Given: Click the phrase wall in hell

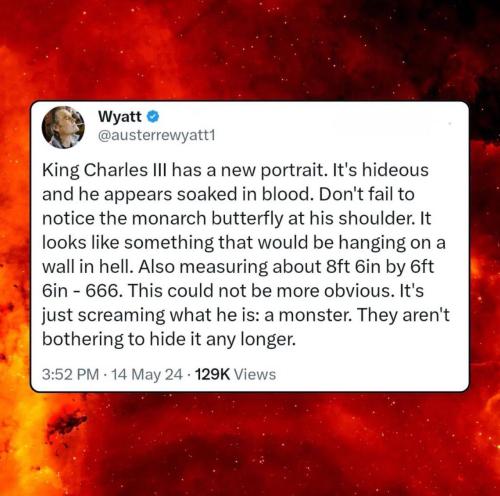Looking at the screenshot, I should click(87, 267).
